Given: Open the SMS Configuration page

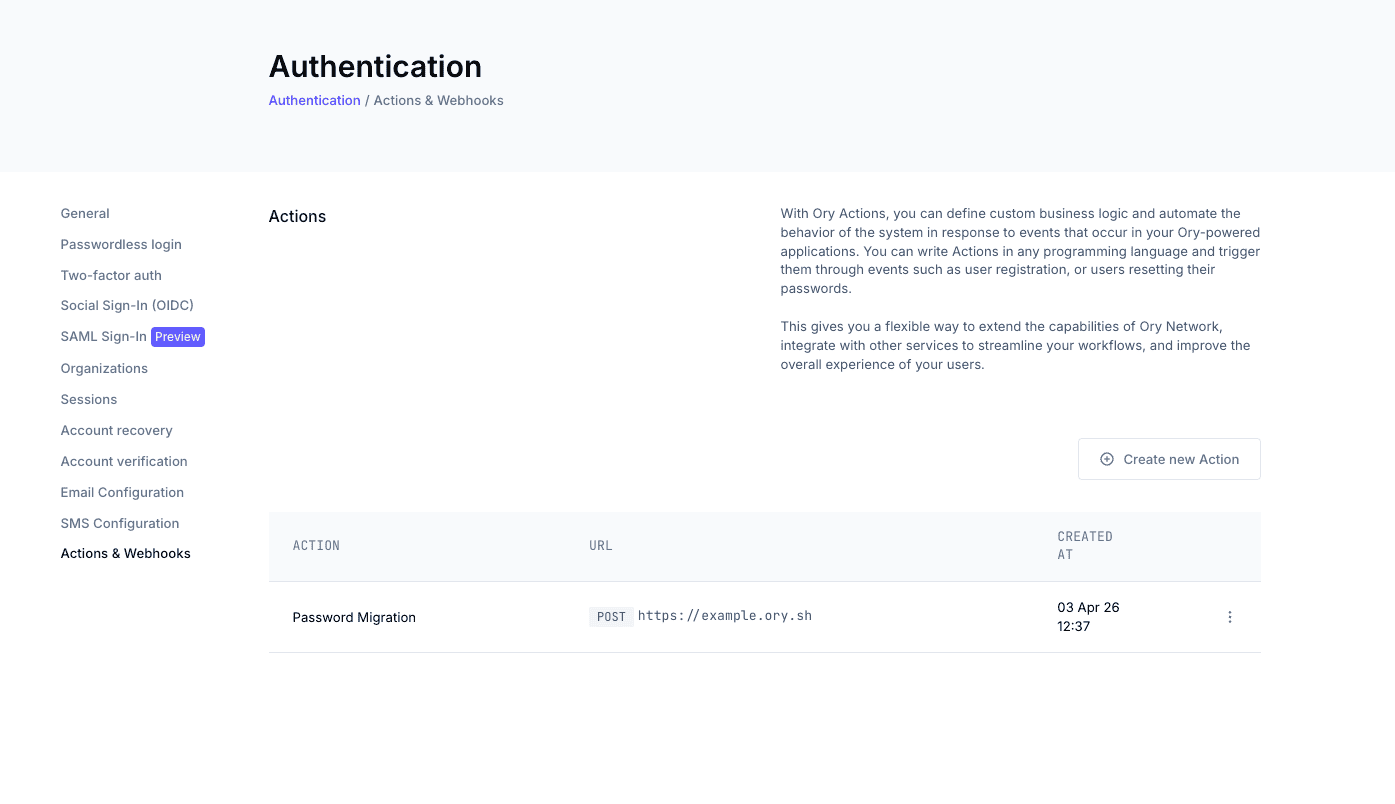Looking at the screenshot, I should pyautogui.click(x=119, y=523).
